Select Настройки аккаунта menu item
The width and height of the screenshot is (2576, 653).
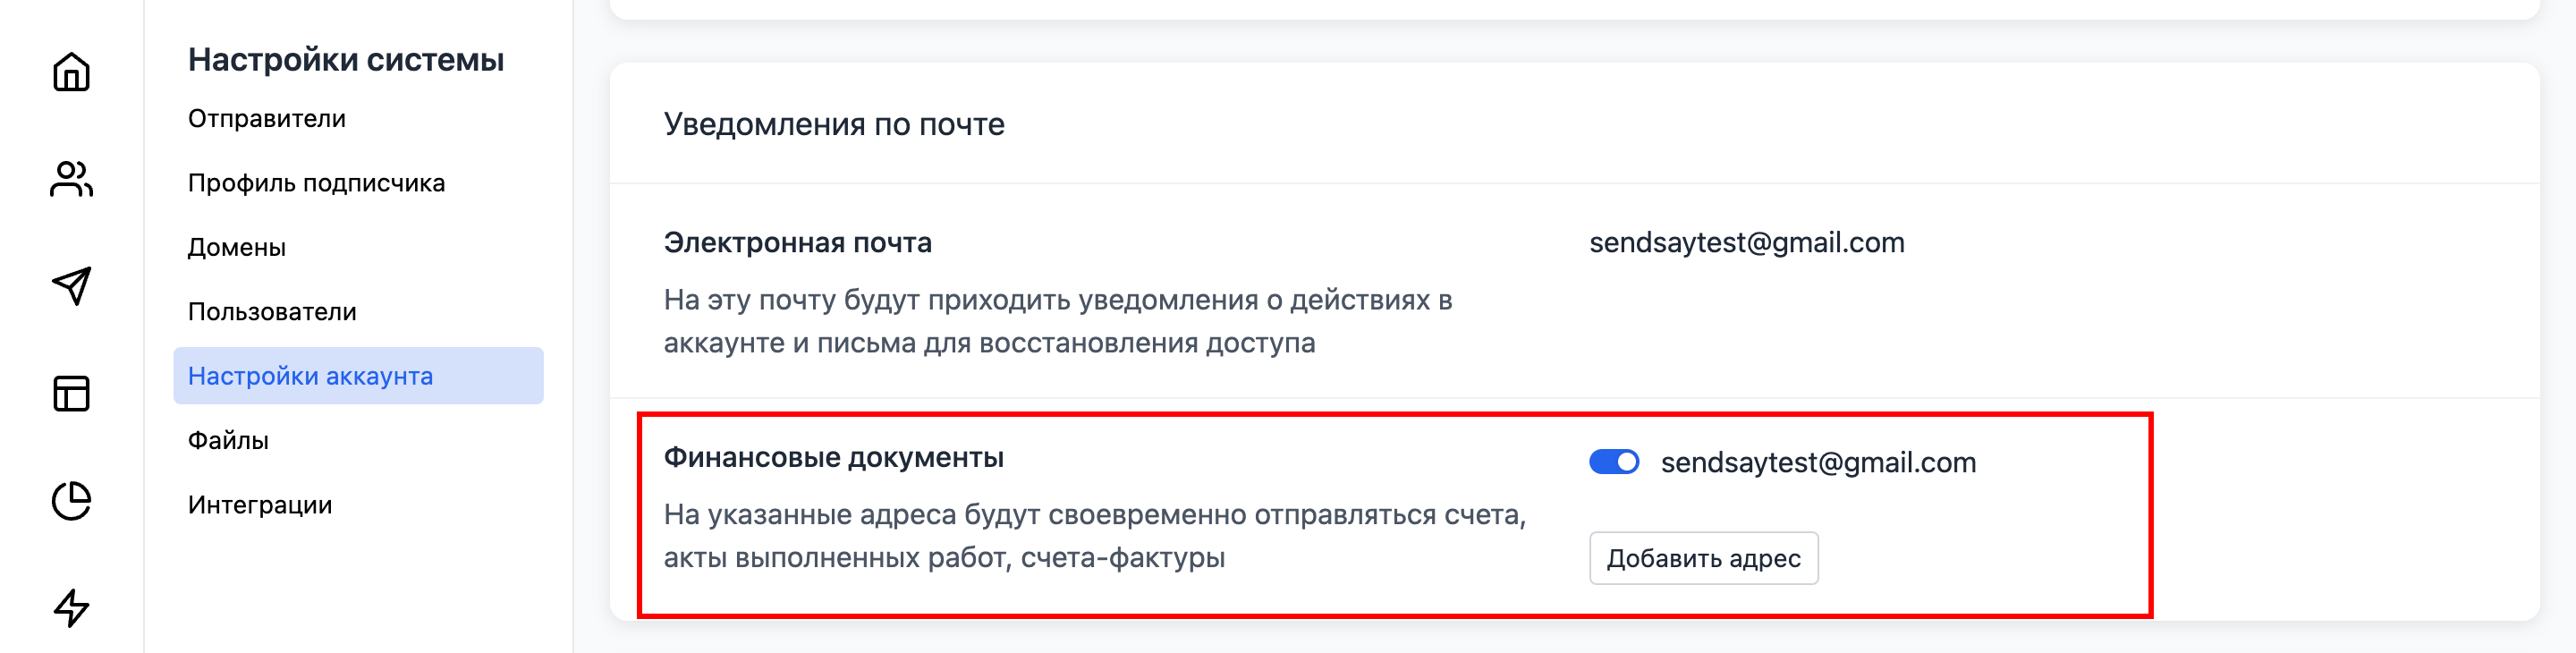(x=310, y=376)
